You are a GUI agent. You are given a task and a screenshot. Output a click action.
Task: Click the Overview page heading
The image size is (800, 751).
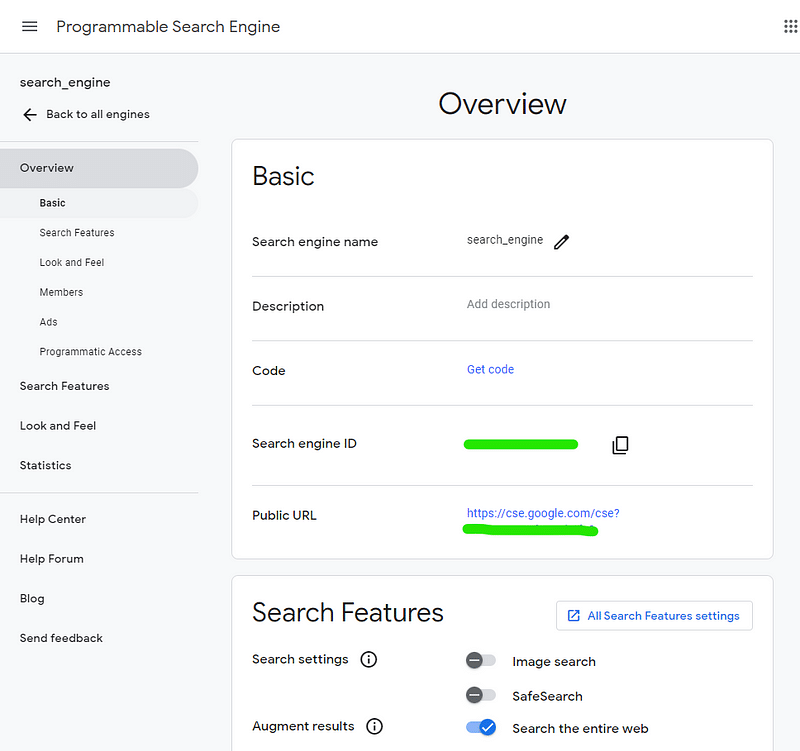click(503, 104)
